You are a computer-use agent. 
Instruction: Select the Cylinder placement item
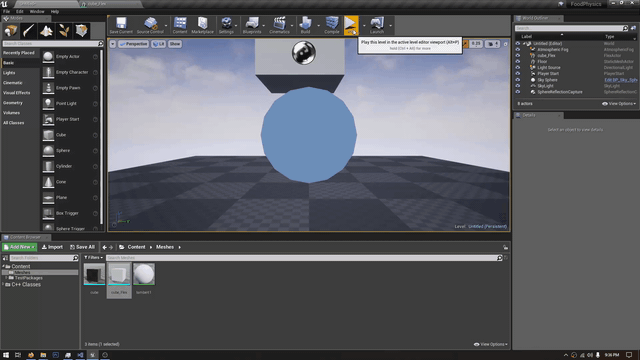coord(70,167)
